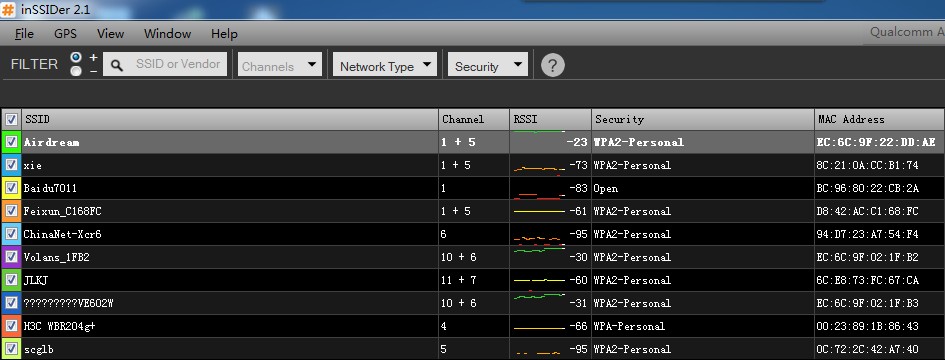Uncheck the JLKJ network checkbox
Screen dimensions: 945x360
(11, 280)
